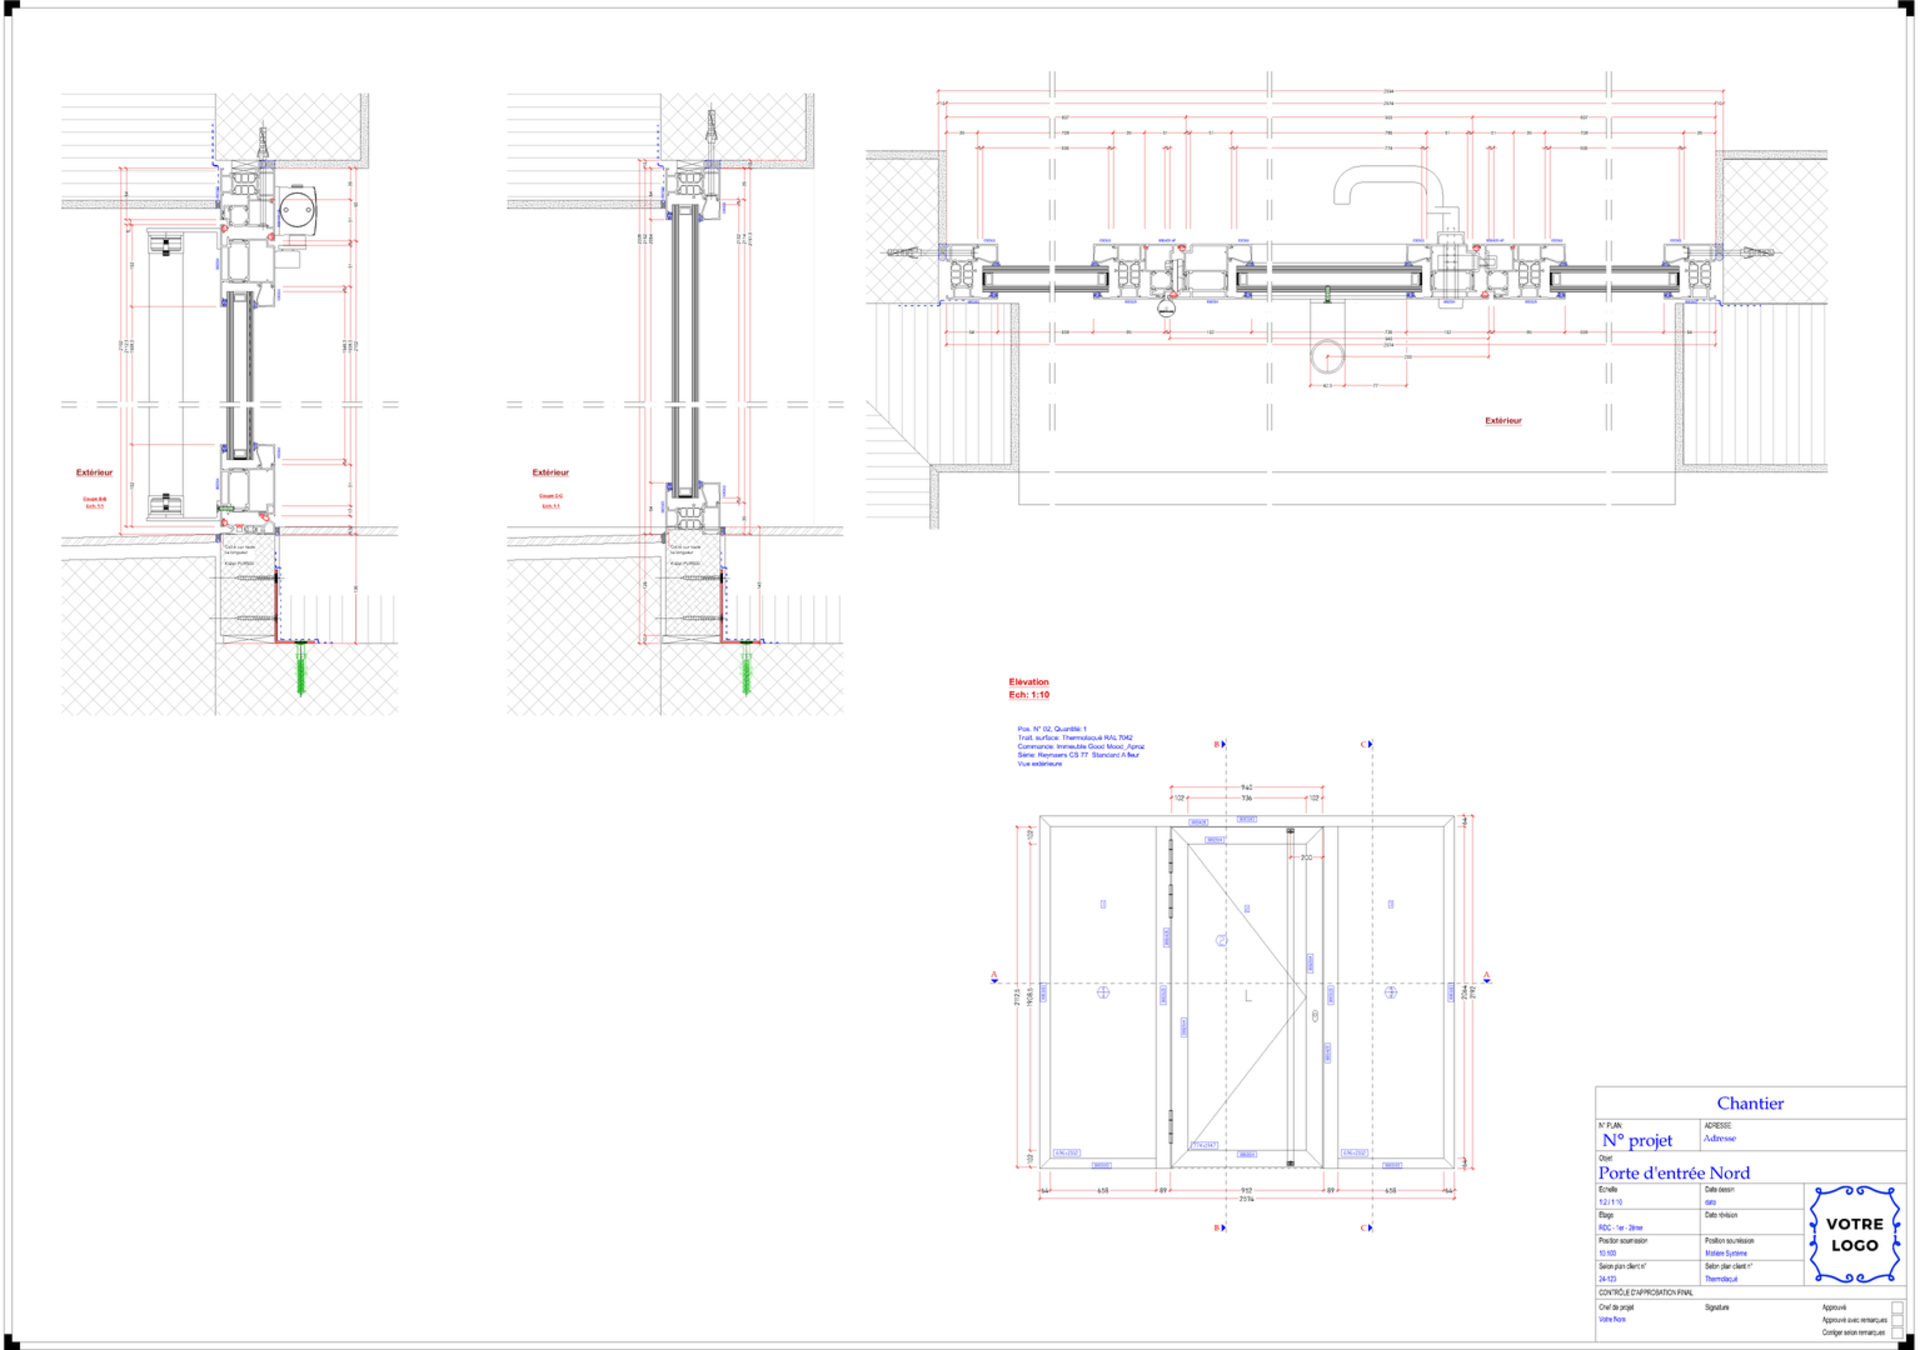Click the 'Extérieur' label in plan view
Screen dimensions: 1920x1350
(x=1502, y=421)
